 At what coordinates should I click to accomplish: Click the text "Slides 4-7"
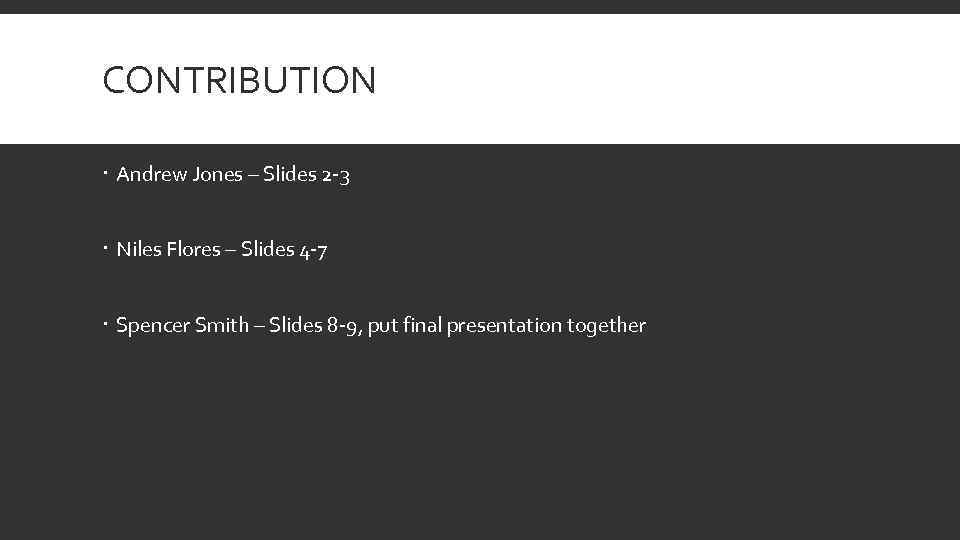(x=283, y=251)
